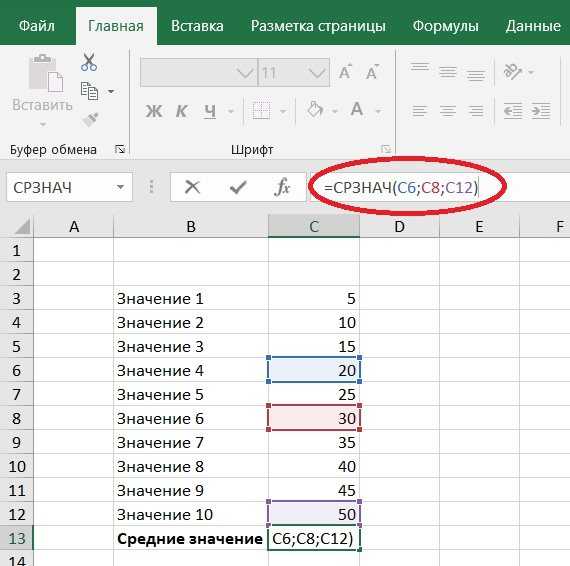The image size is (570, 566).
Task: Decrease indent
Action: pyautogui.click(x=513, y=111)
